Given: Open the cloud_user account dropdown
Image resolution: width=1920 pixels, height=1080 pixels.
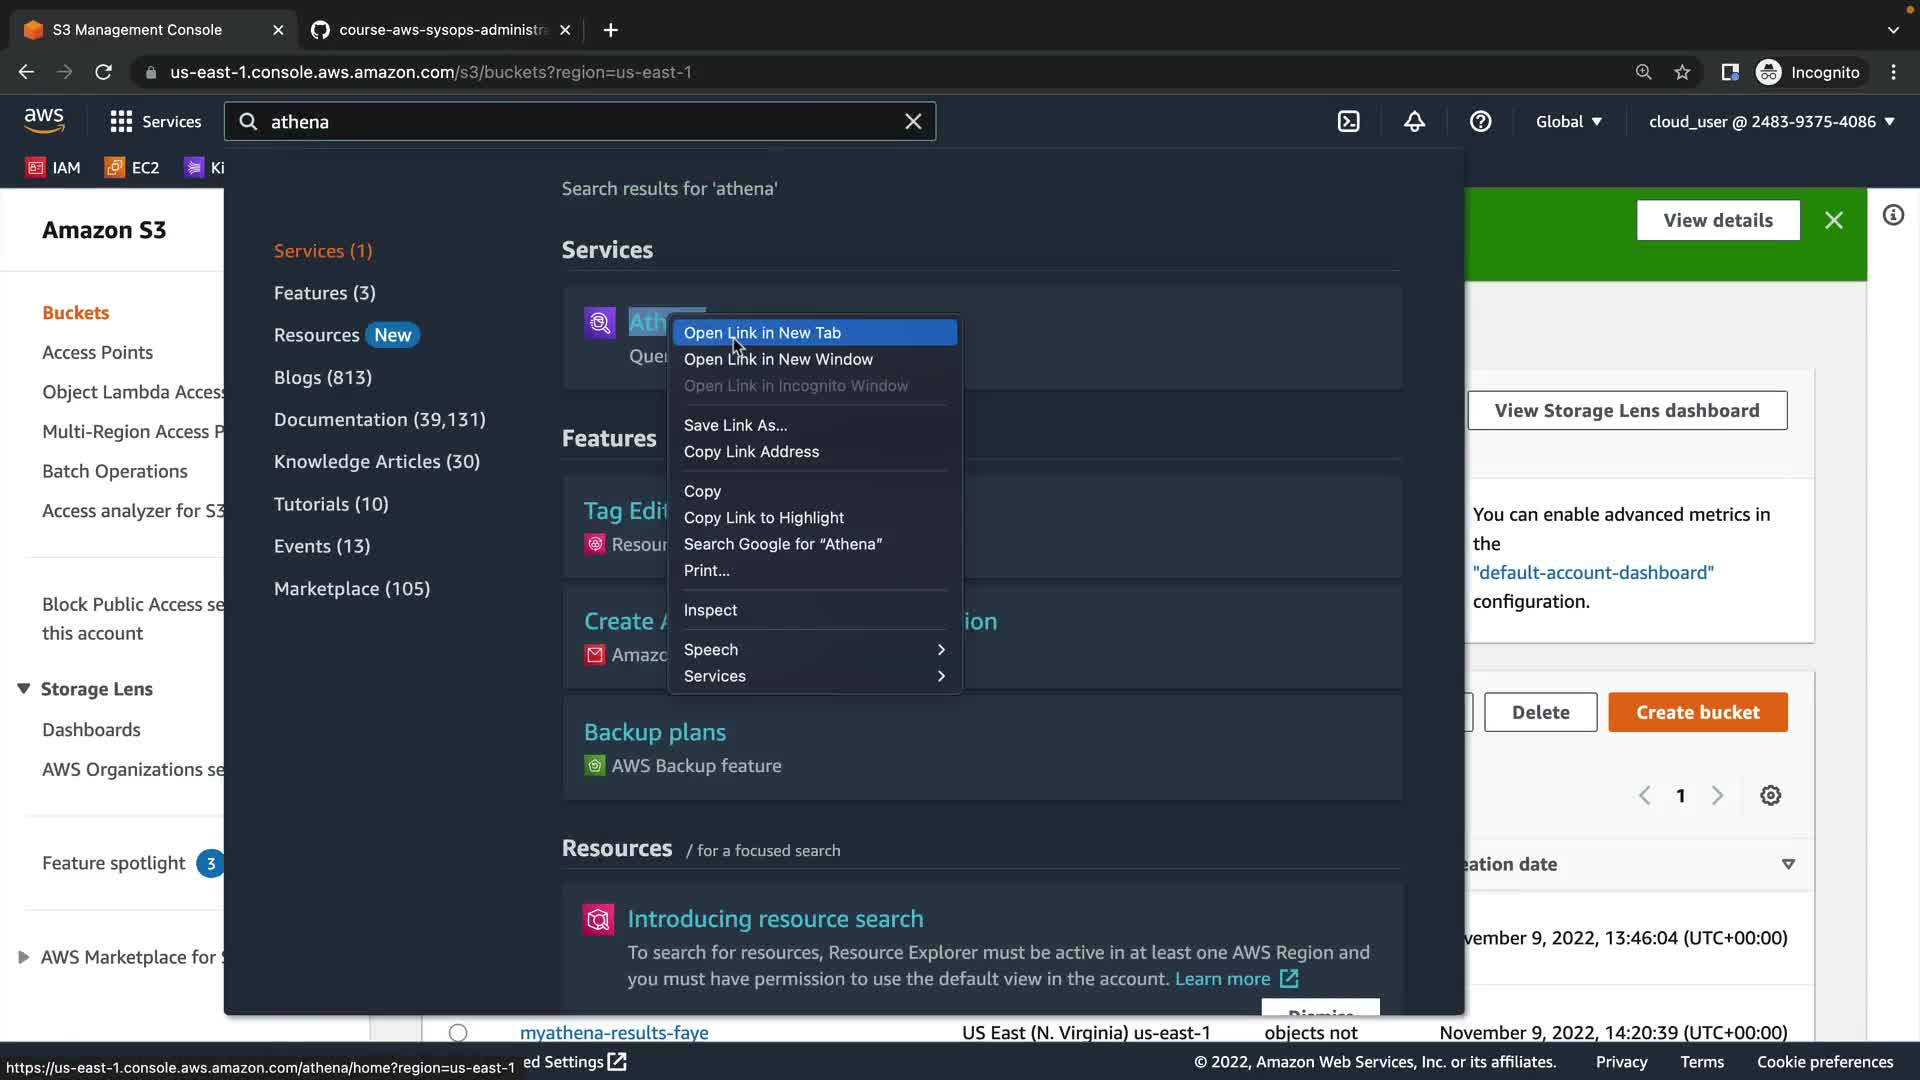Looking at the screenshot, I should (x=1771, y=122).
